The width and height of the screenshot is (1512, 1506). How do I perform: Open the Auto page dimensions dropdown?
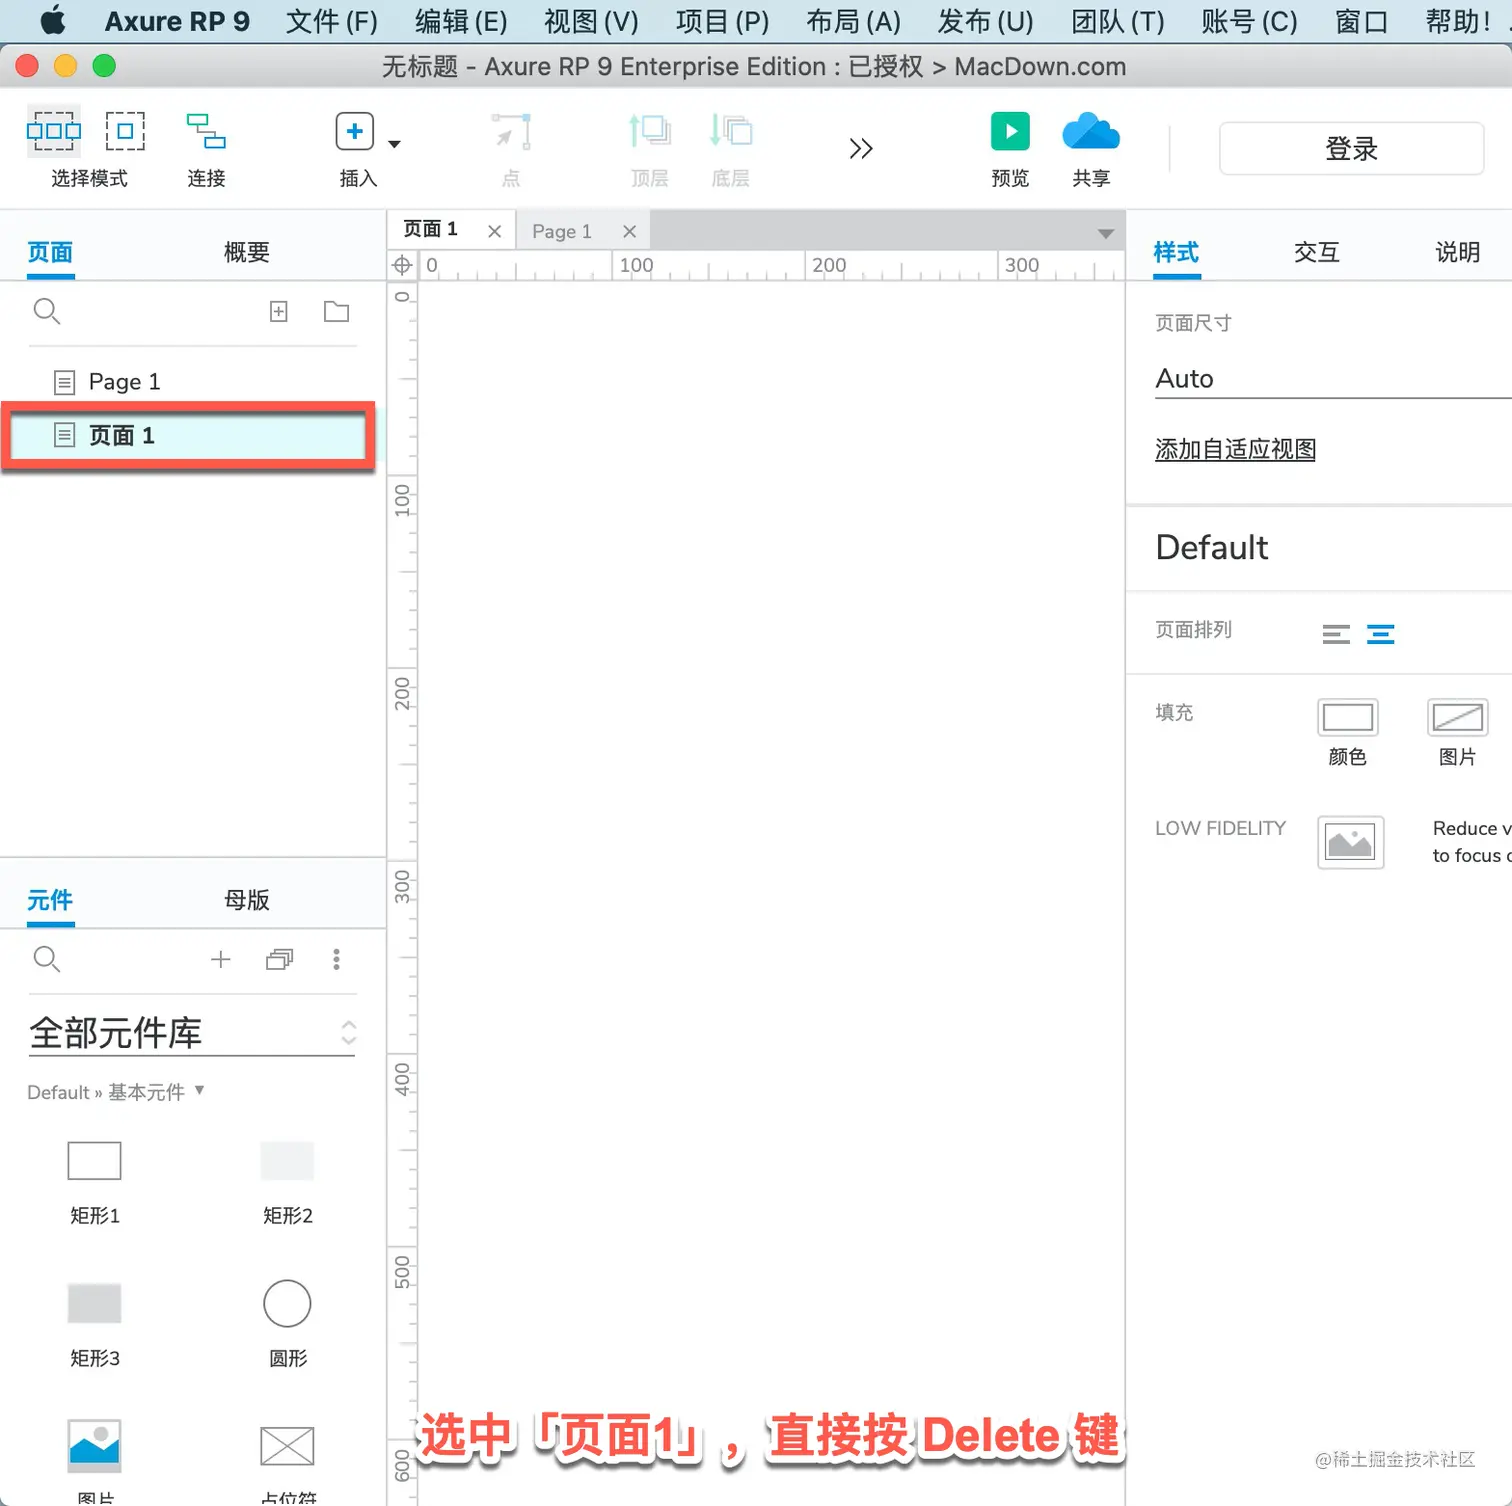click(x=1333, y=379)
